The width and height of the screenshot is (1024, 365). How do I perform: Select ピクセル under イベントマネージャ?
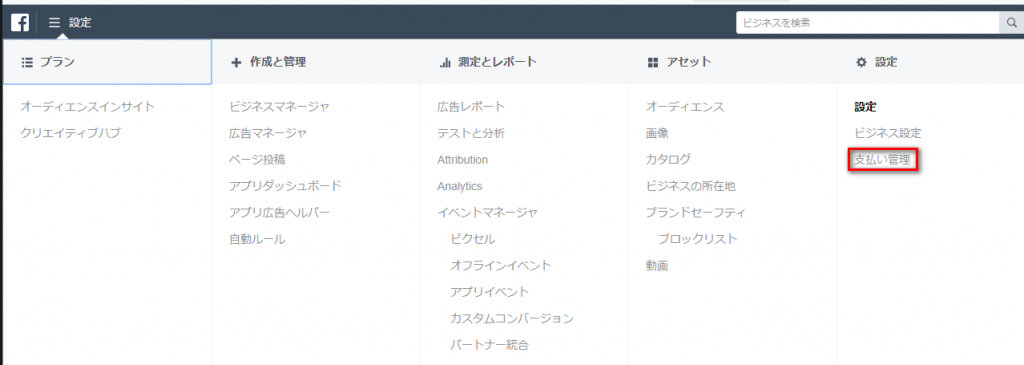[x=473, y=239]
